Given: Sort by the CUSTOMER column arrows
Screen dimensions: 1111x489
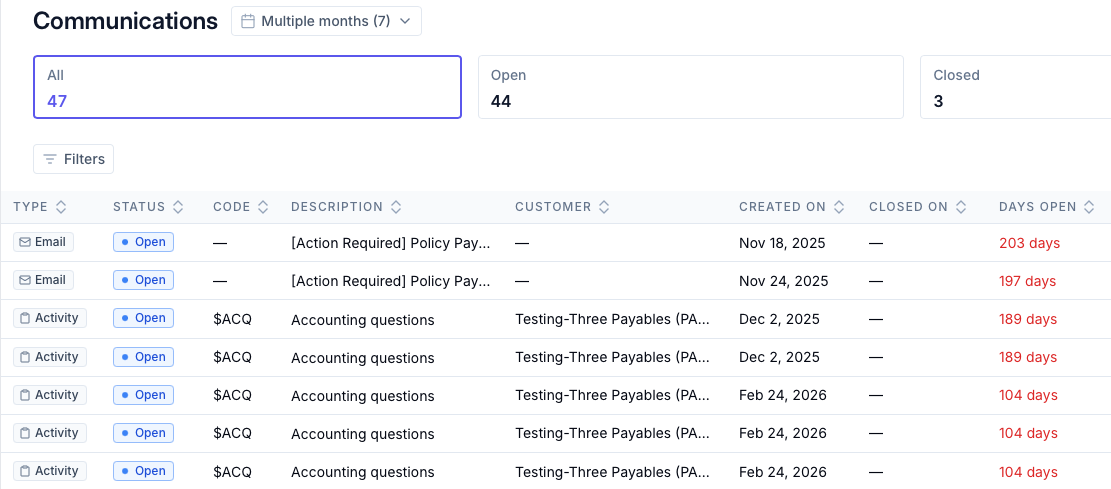Looking at the screenshot, I should (x=604, y=207).
